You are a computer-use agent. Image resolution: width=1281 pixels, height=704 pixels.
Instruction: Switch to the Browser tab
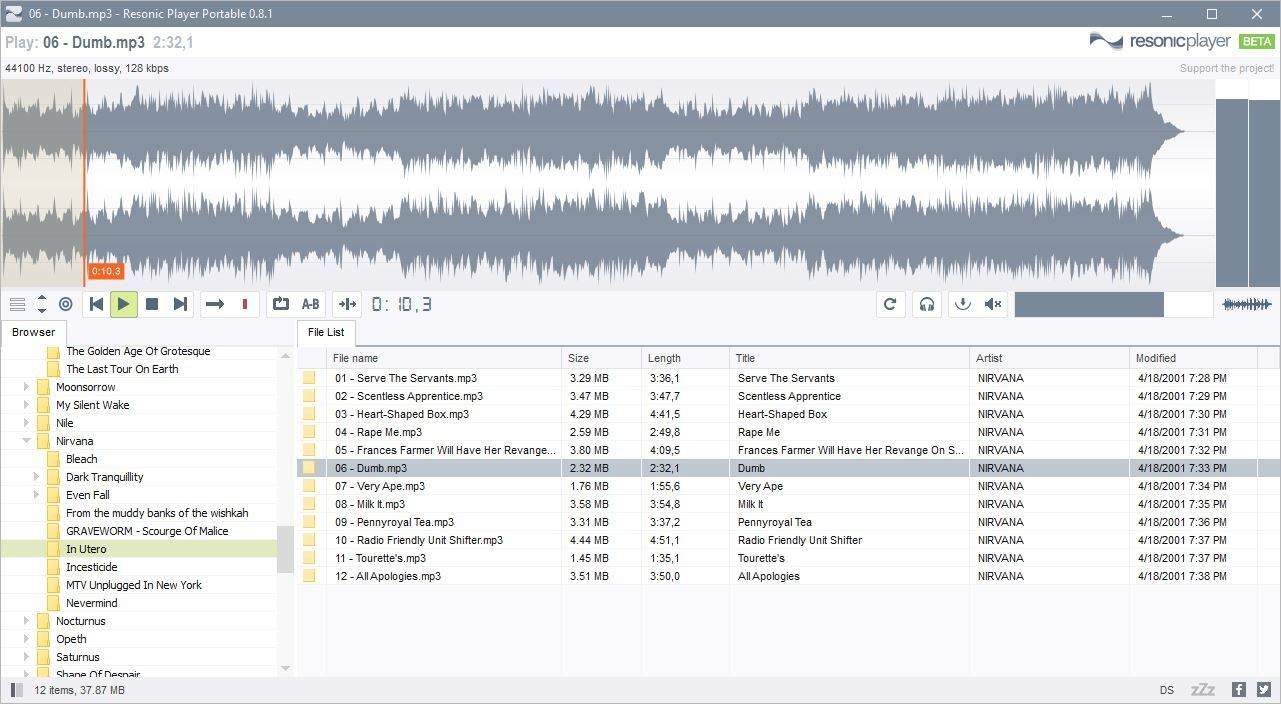pos(34,332)
